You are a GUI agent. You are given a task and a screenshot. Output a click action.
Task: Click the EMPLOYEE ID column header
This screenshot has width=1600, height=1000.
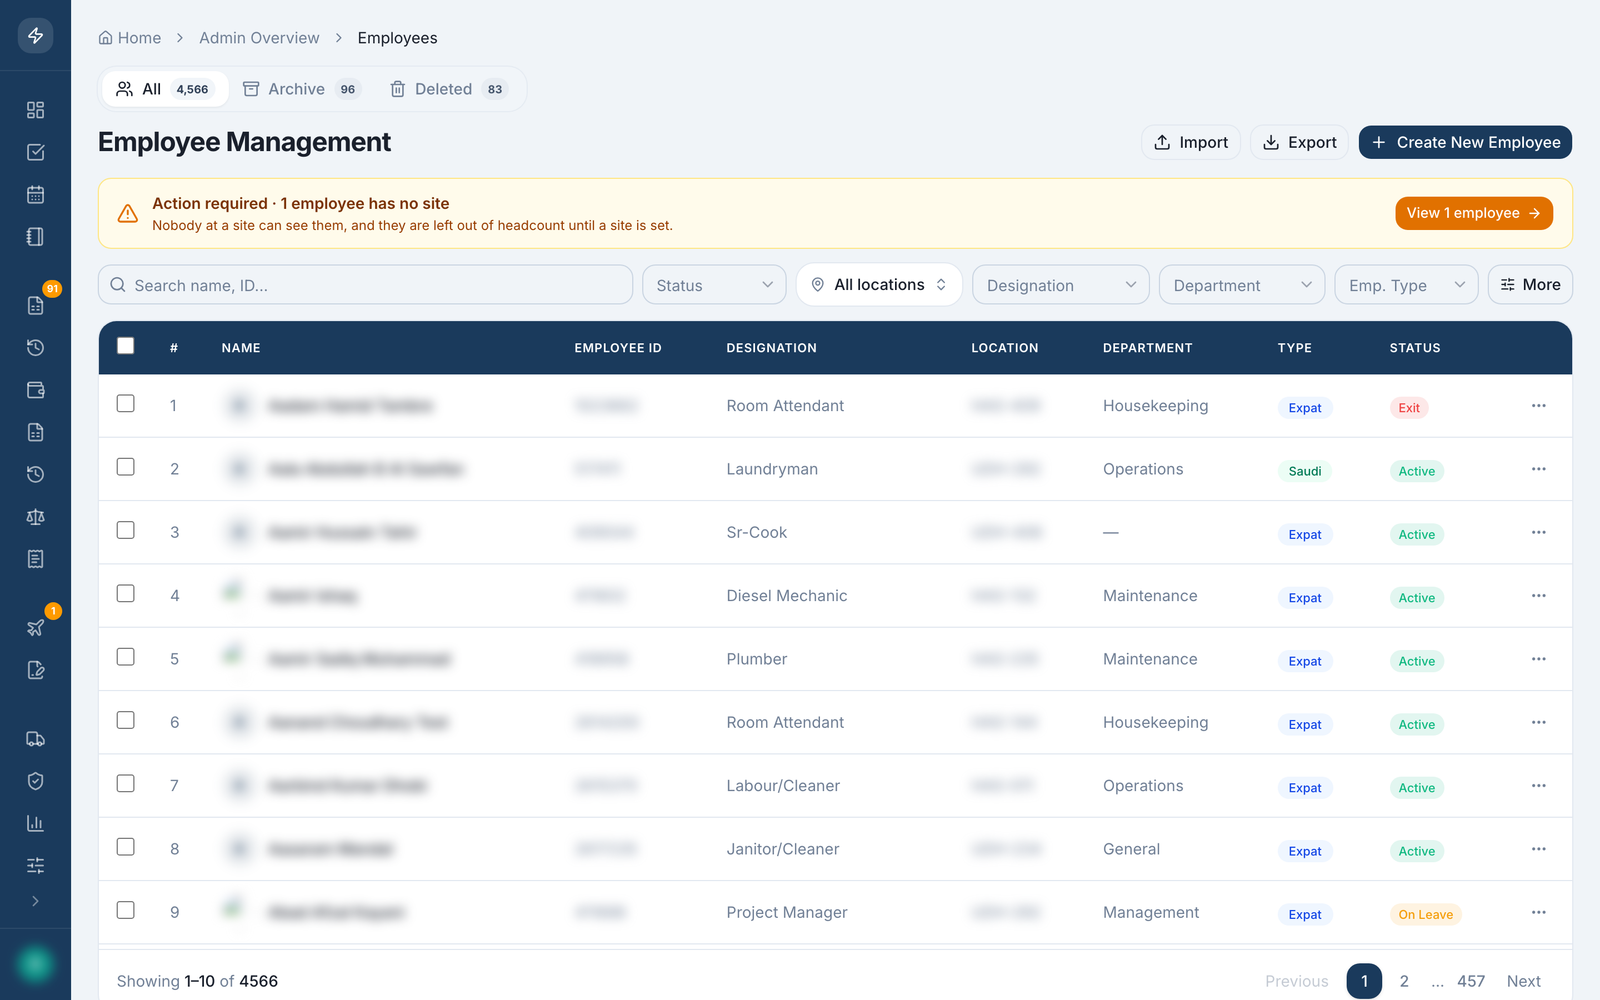click(618, 348)
